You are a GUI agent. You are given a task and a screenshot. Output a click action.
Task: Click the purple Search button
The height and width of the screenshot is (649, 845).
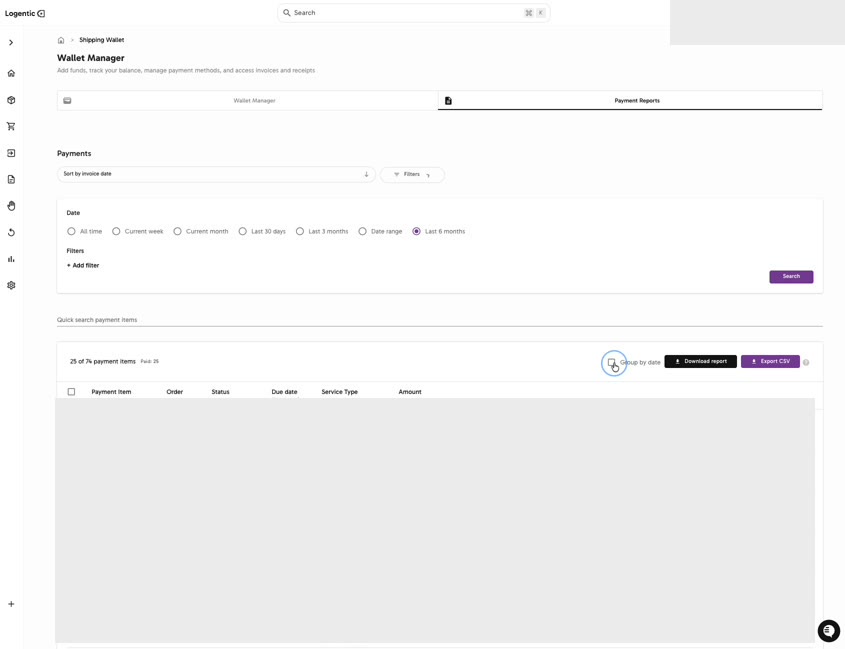coord(791,277)
